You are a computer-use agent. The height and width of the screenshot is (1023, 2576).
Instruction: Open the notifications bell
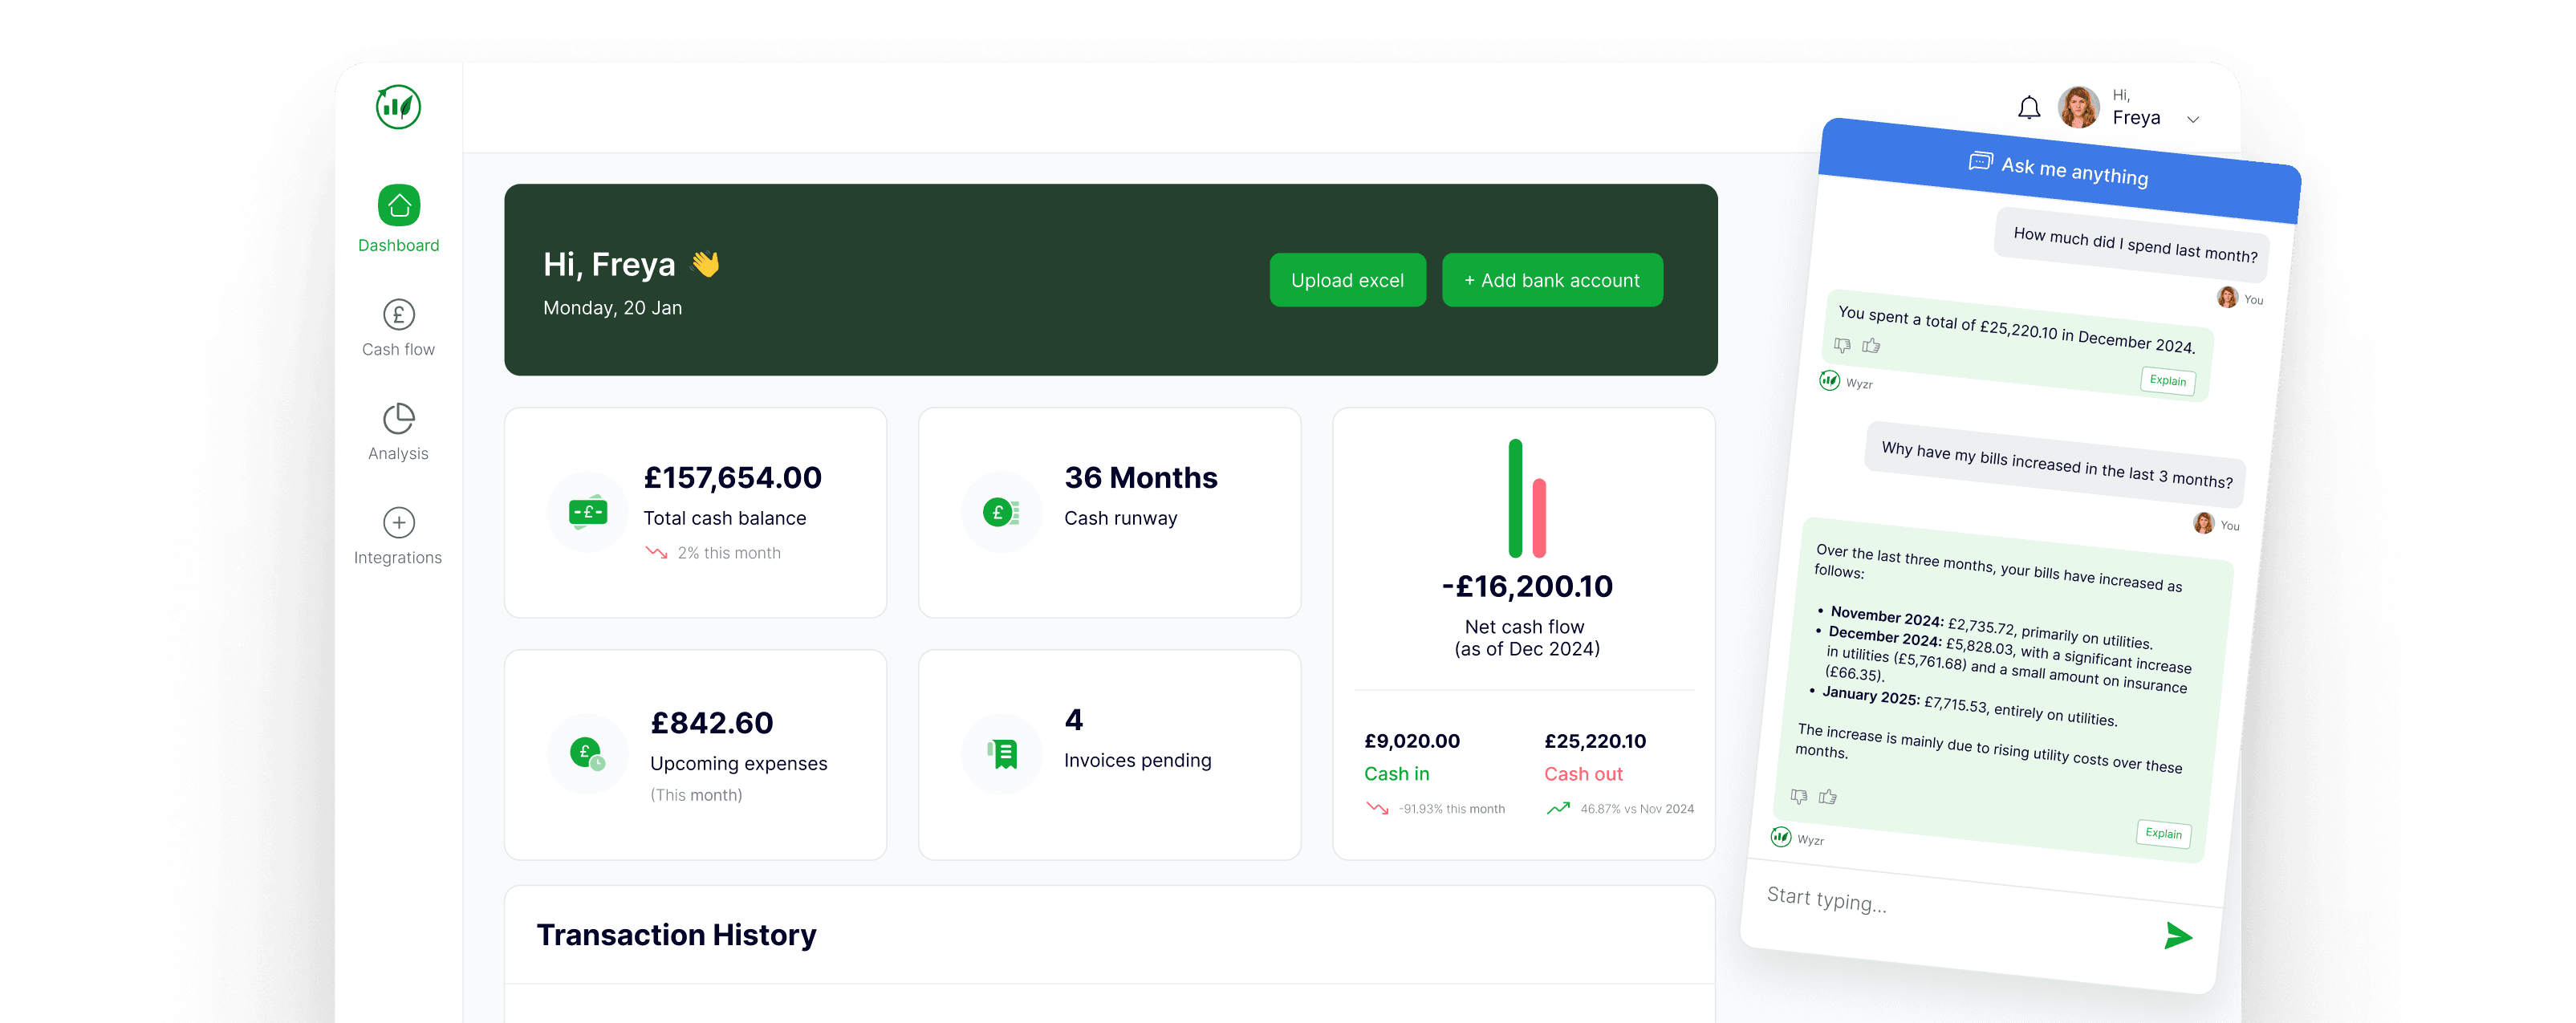click(2029, 108)
